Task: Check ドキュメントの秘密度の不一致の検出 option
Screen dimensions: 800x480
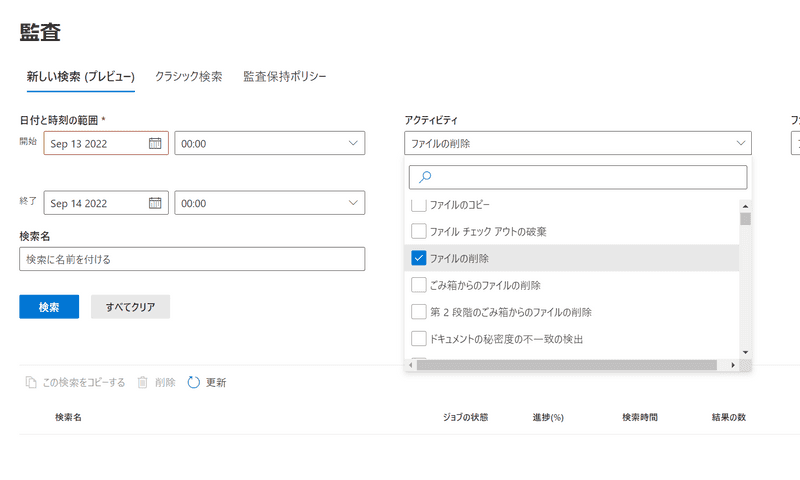Action: pos(419,339)
